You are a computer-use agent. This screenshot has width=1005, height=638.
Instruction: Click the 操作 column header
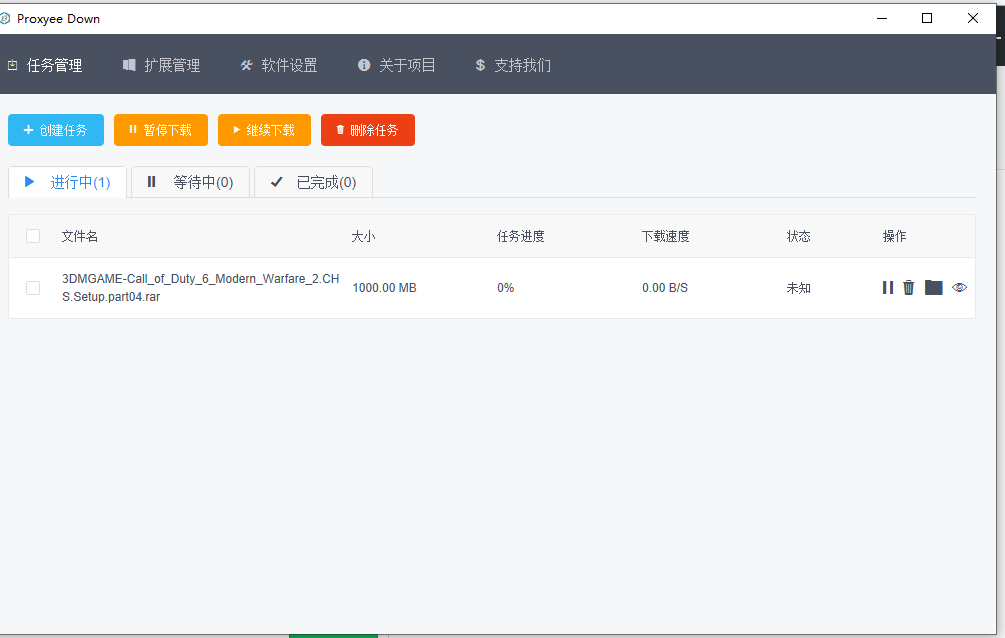[895, 237]
